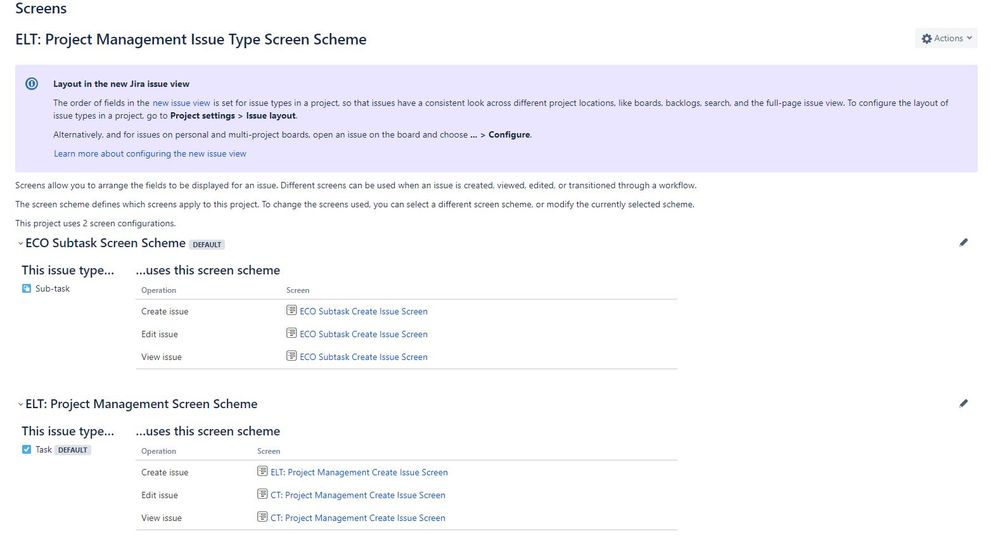998x547 pixels.
Task: Click 'Edit issue' operation in ECO Subtask table
Action: pyautogui.click(x=160, y=334)
